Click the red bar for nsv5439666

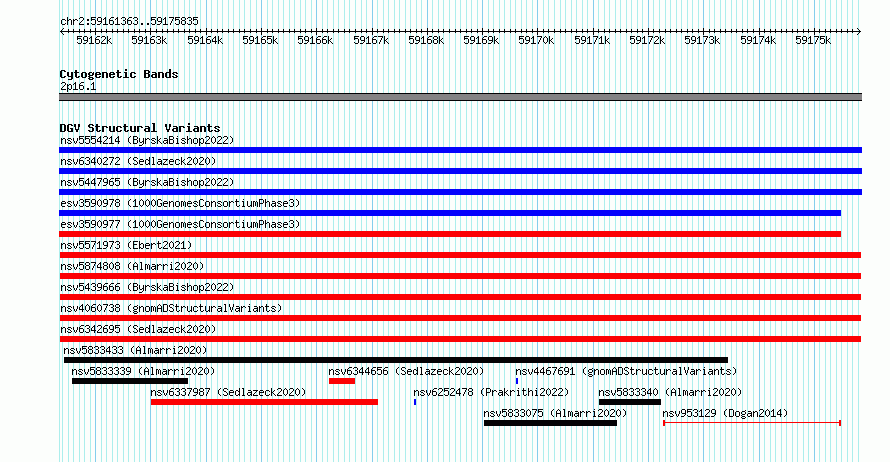[460, 297]
